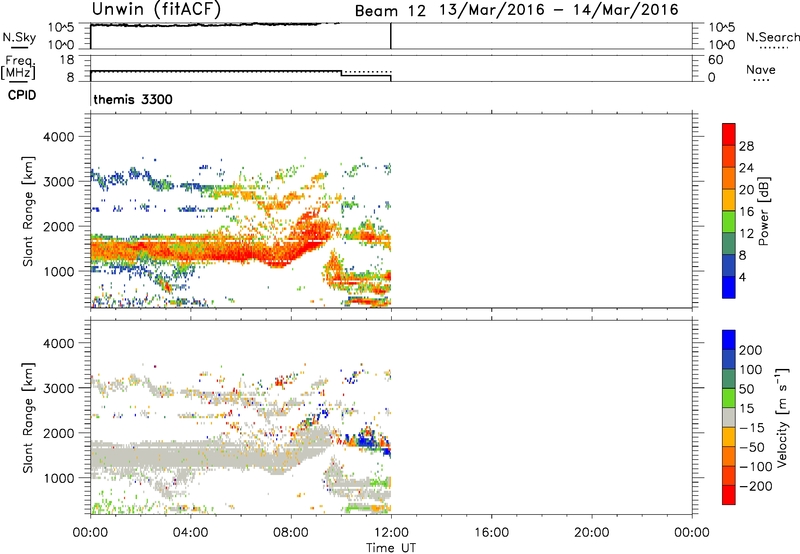Viewport: 800px width, 554px height.
Task: Click the '-200' velocity color bar label
Action: coord(755,486)
